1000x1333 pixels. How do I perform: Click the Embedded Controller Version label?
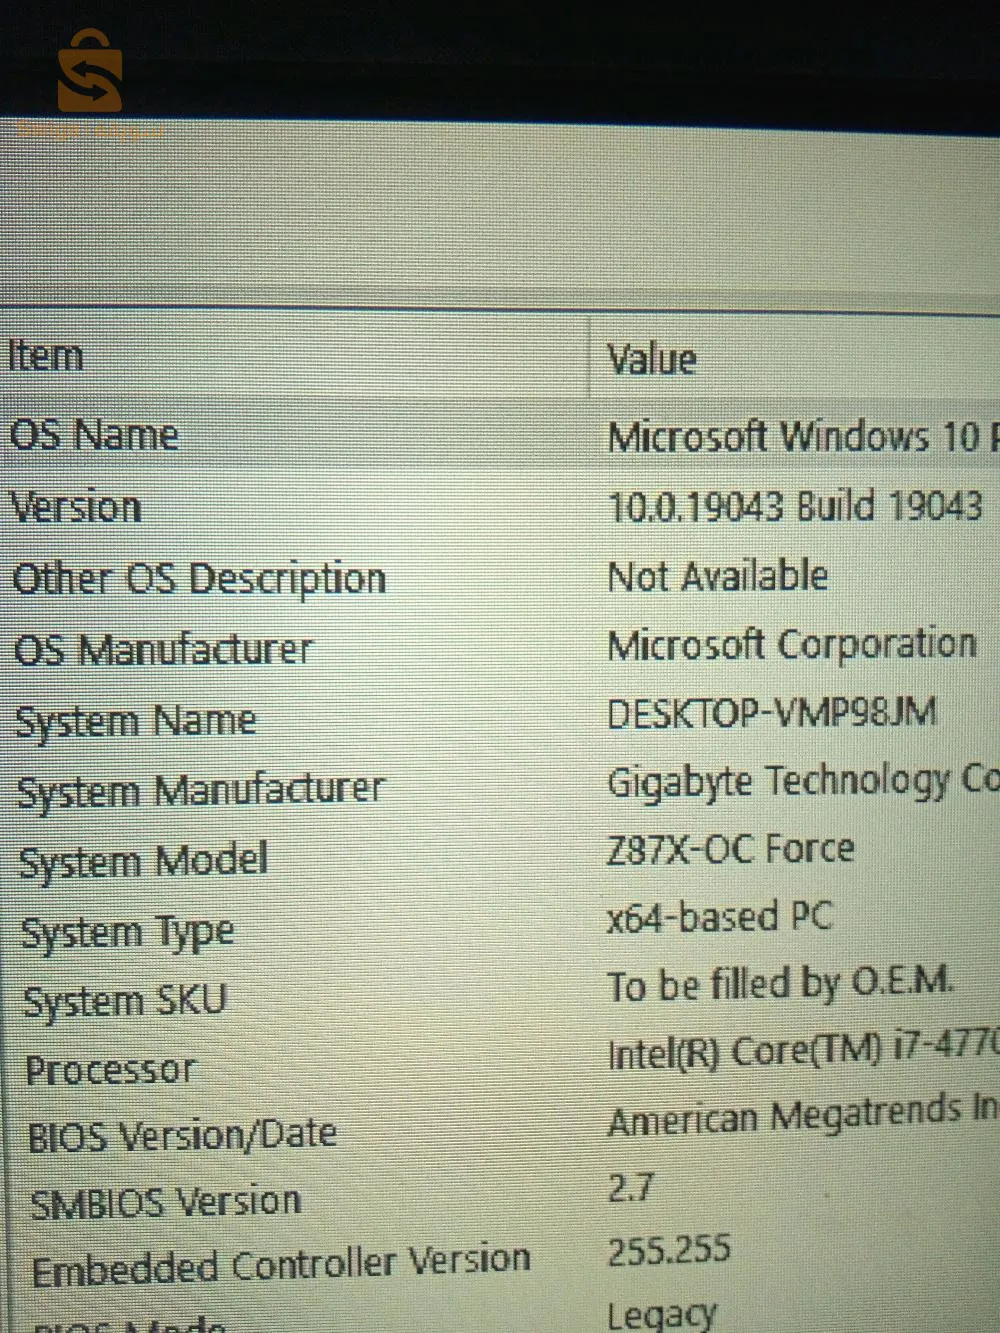tap(281, 1265)
